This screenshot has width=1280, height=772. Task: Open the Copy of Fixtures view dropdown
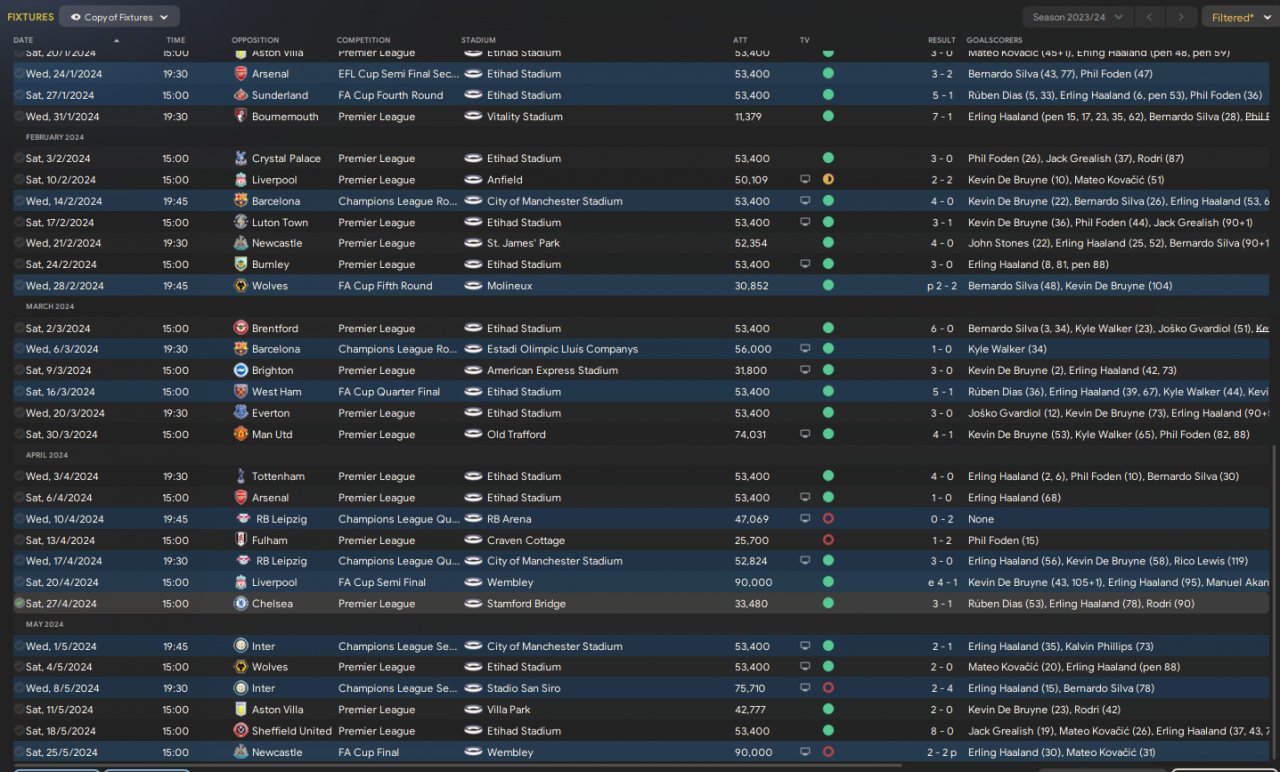coord(120,17)
